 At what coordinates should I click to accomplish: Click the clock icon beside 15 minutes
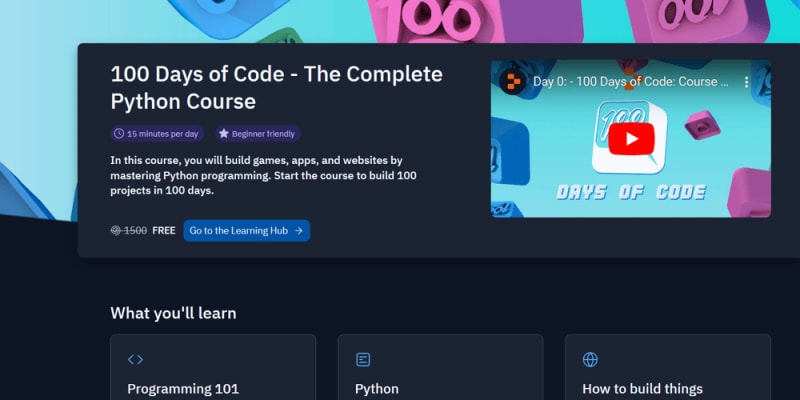click(x=119, y=133)
